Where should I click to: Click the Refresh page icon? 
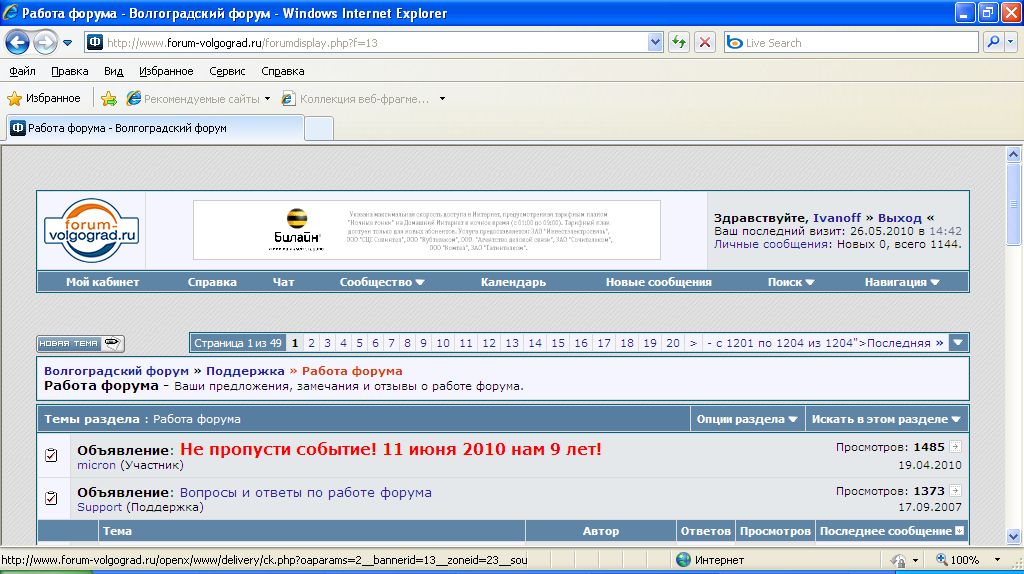click(679, 42)
